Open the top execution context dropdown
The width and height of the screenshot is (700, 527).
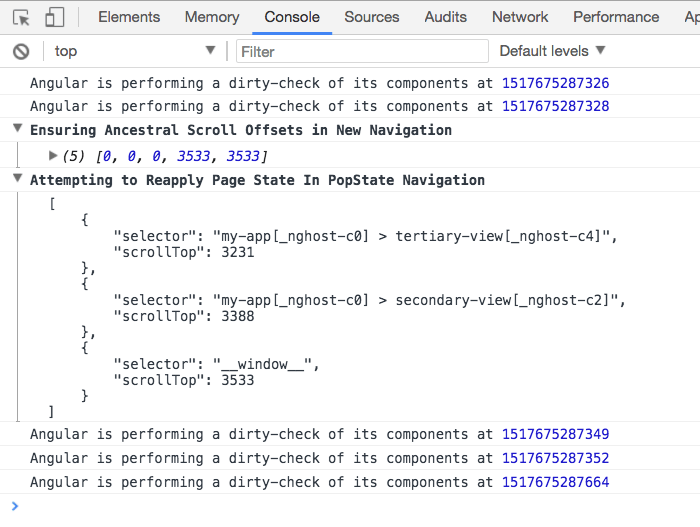click(x=134, y=51)
